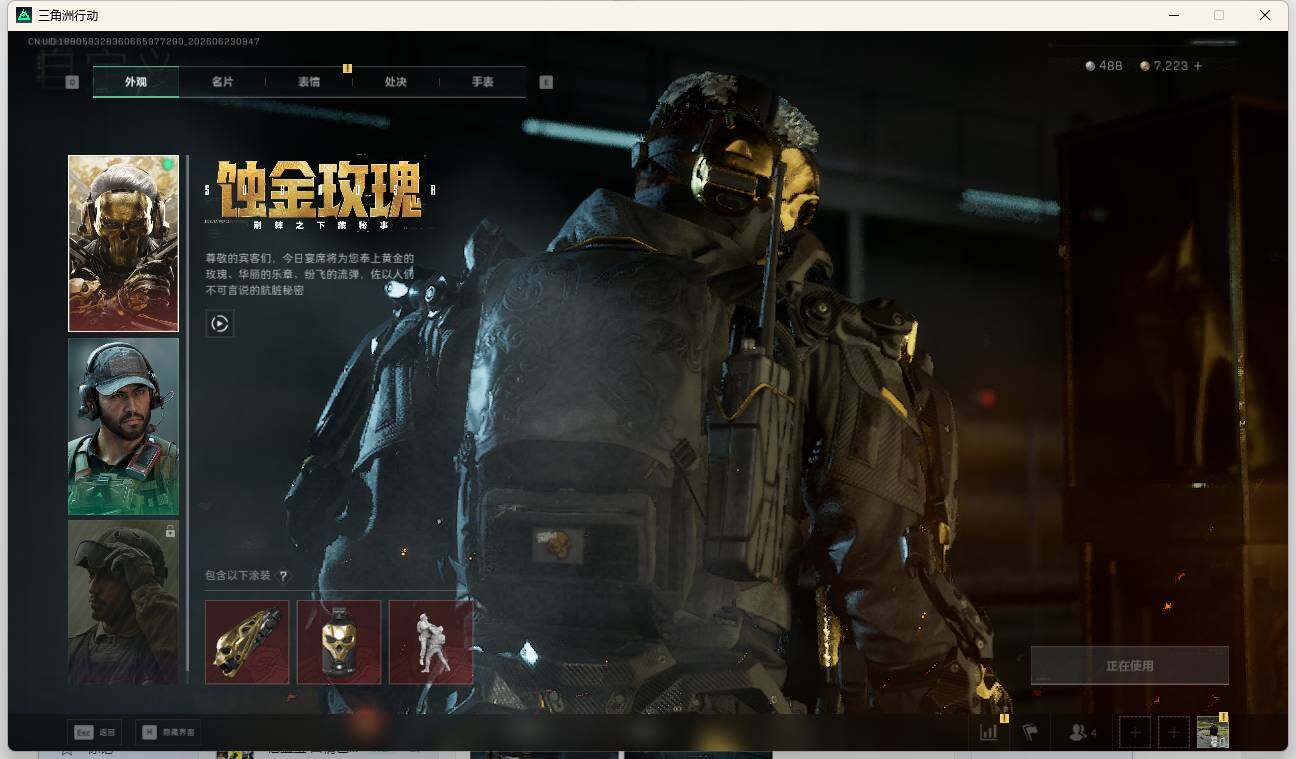Click the 488 silver currency icon
The width and height of the screenshot is (1296, 759).
click(x=1090, y=66)
